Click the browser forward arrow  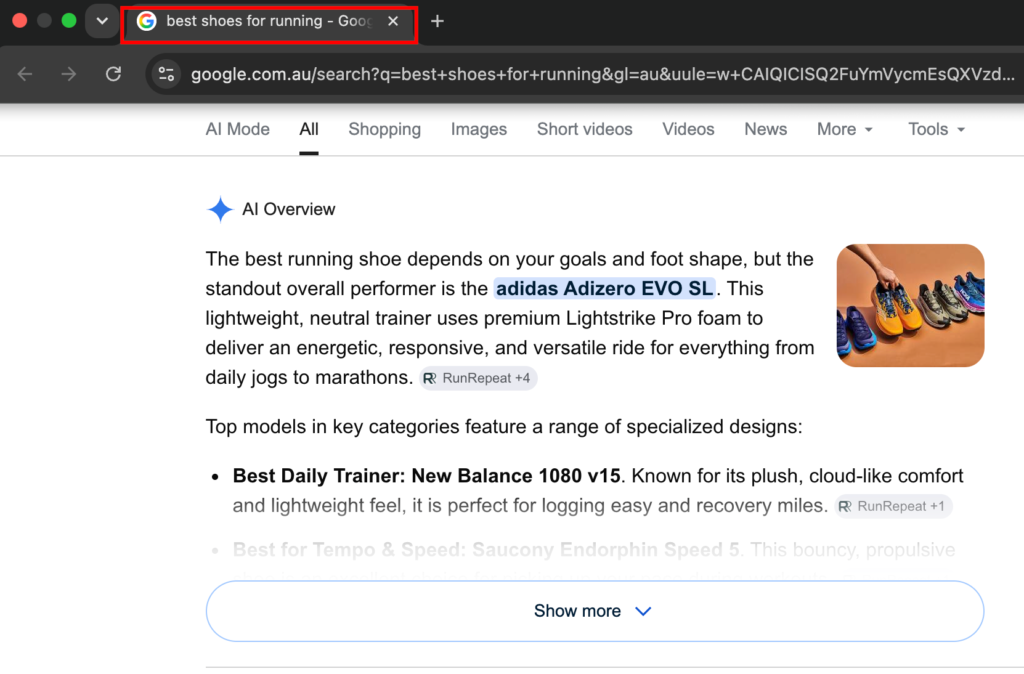click(x=69, y=74)
